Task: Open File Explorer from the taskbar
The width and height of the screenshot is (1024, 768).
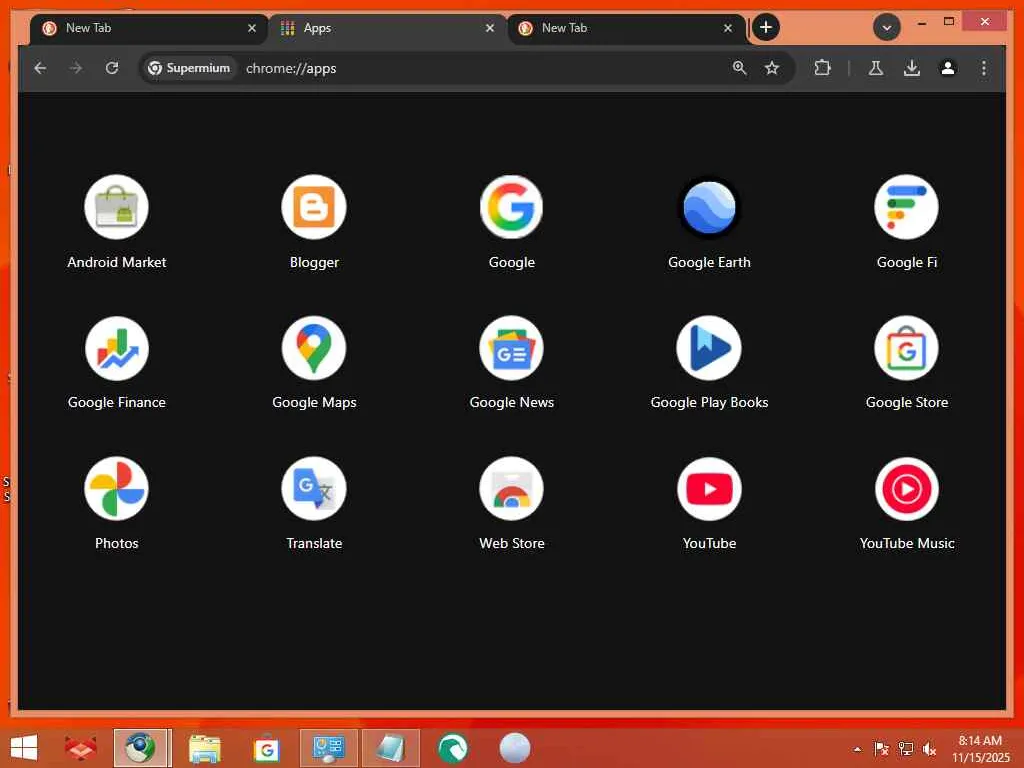Action: point(204,748)
